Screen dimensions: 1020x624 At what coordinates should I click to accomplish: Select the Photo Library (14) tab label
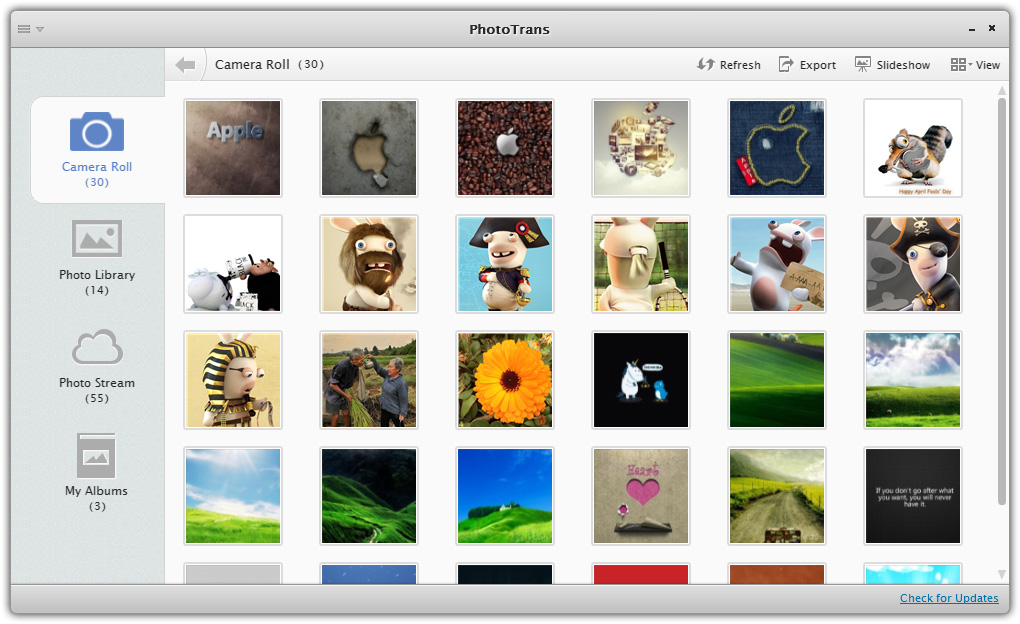coord(97,282)
